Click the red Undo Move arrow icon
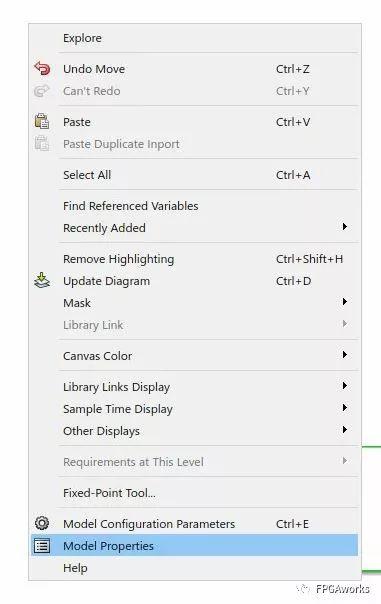 (x=42, y=69)
